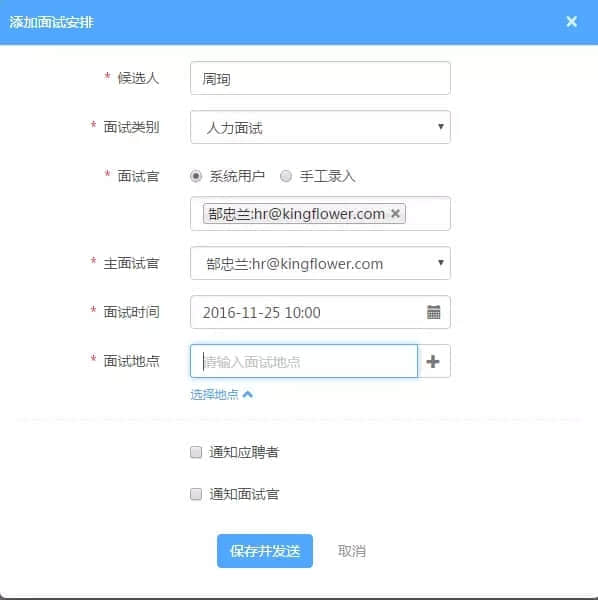
Task: Collapse the 选择地点 chevron arrow
Action: click(x=248, y=394)
